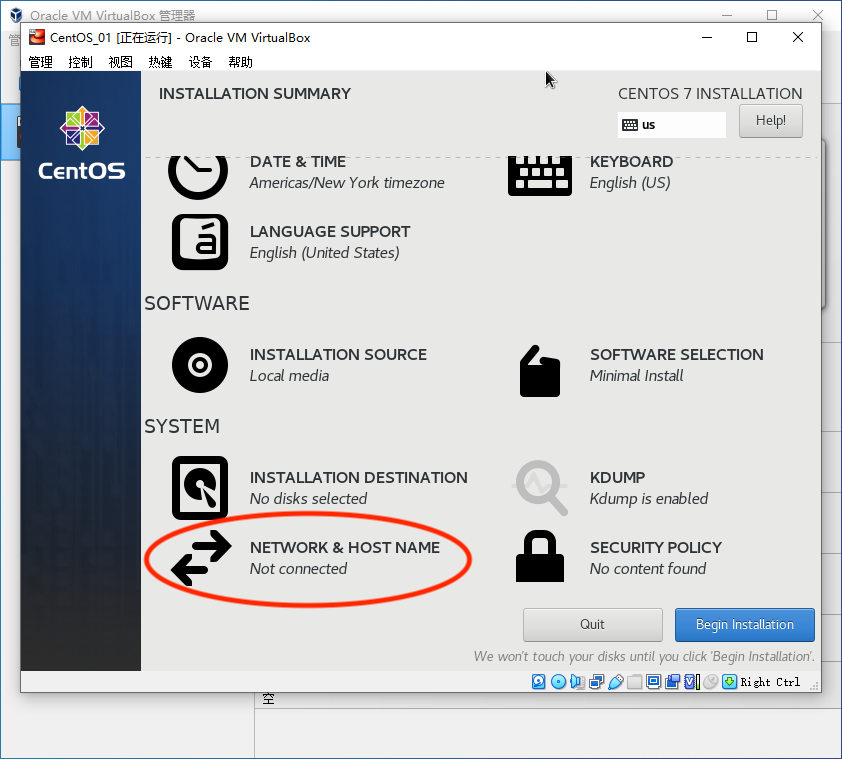Click network adapters status icon

597,682
